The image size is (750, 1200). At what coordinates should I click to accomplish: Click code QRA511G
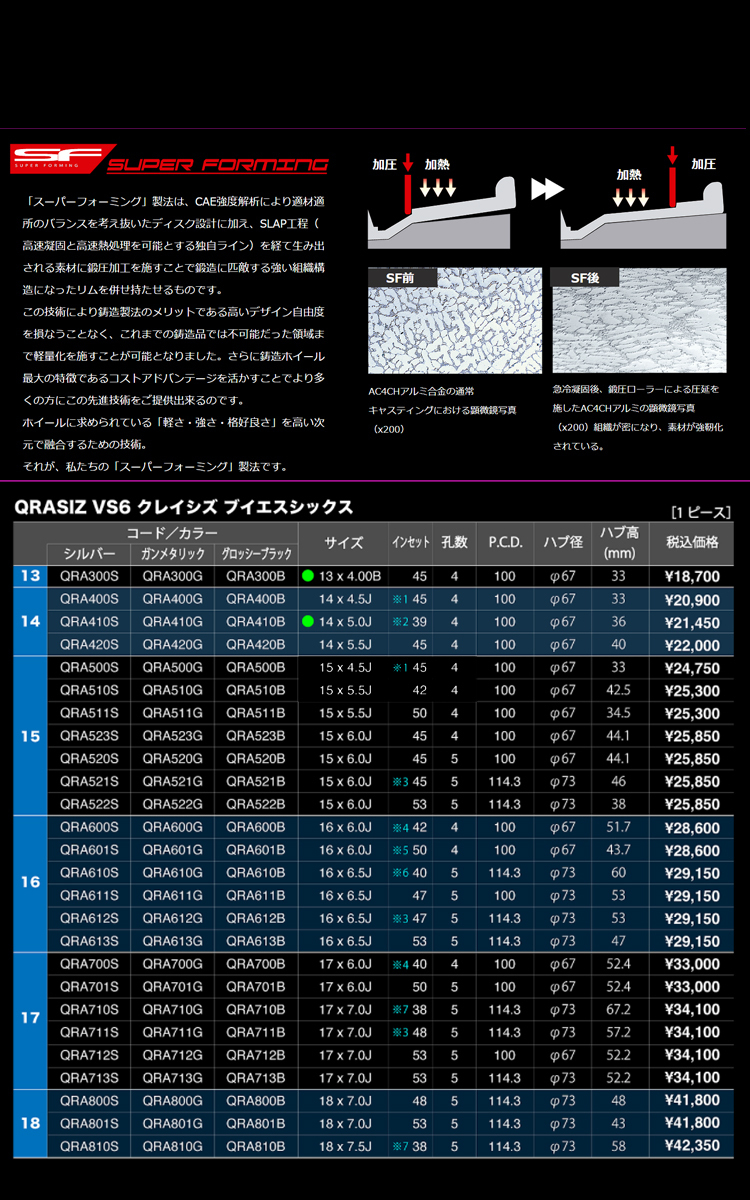(x=172, y=713)
